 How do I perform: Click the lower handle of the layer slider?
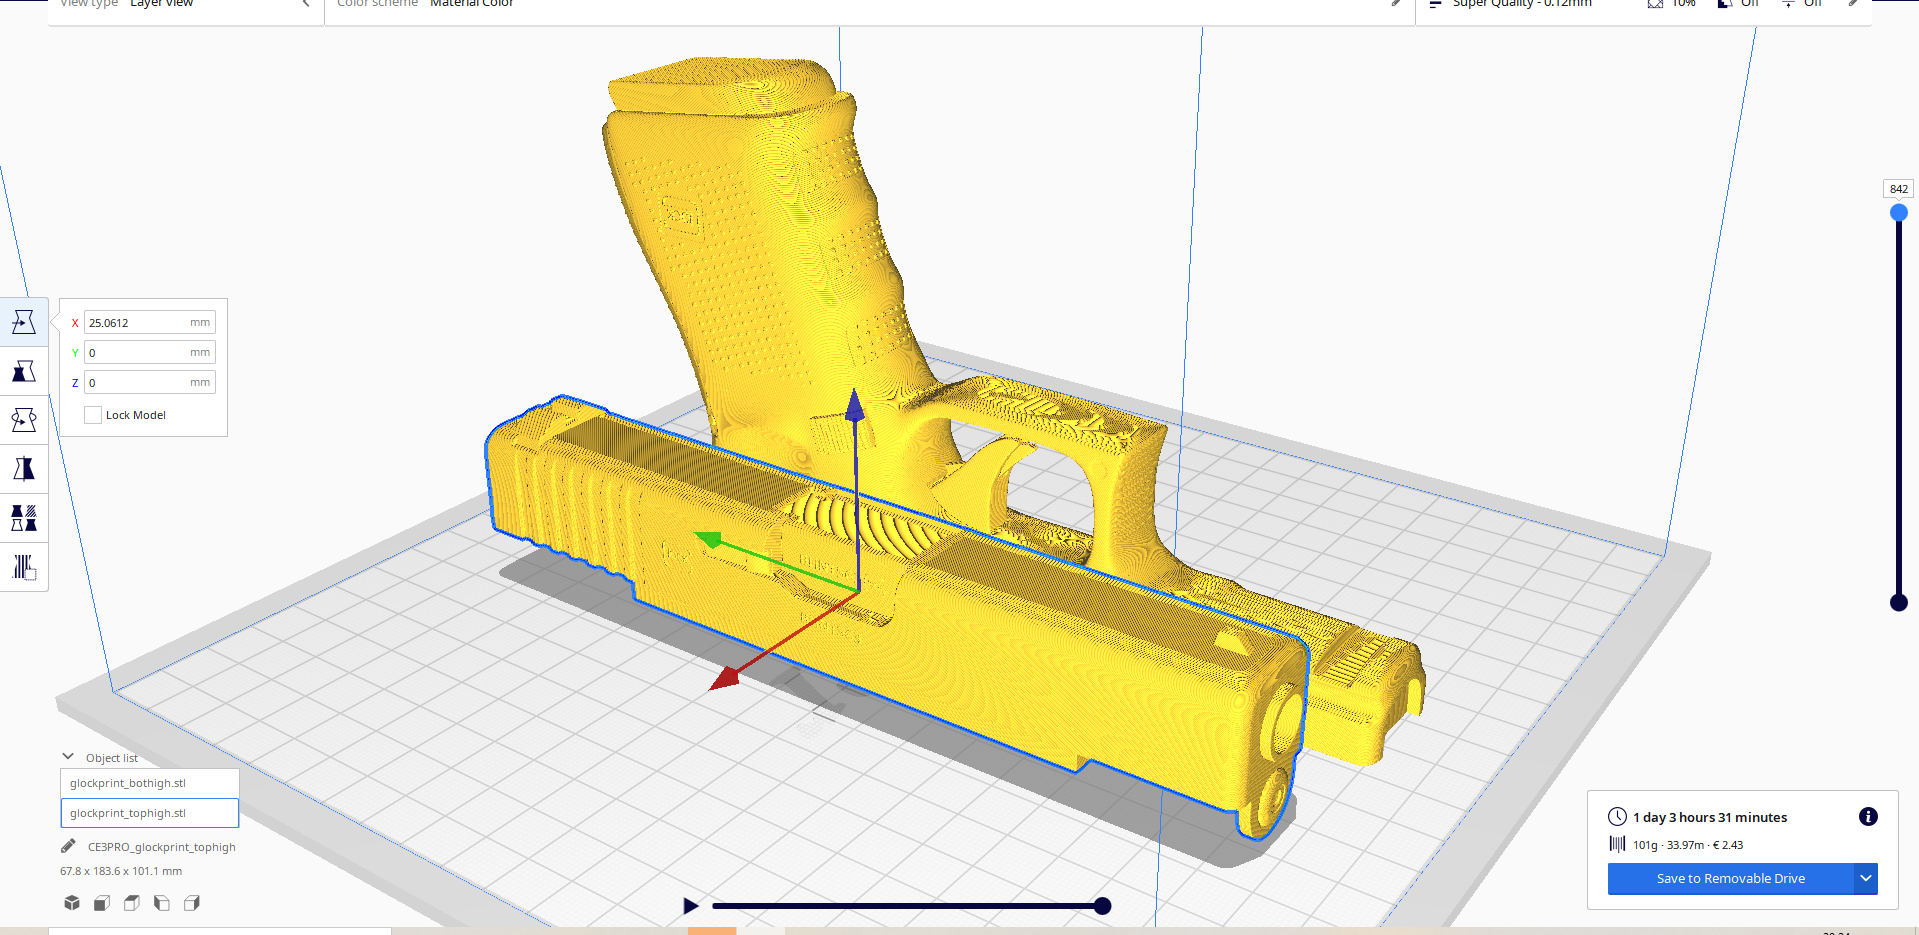click(1899, 602)
